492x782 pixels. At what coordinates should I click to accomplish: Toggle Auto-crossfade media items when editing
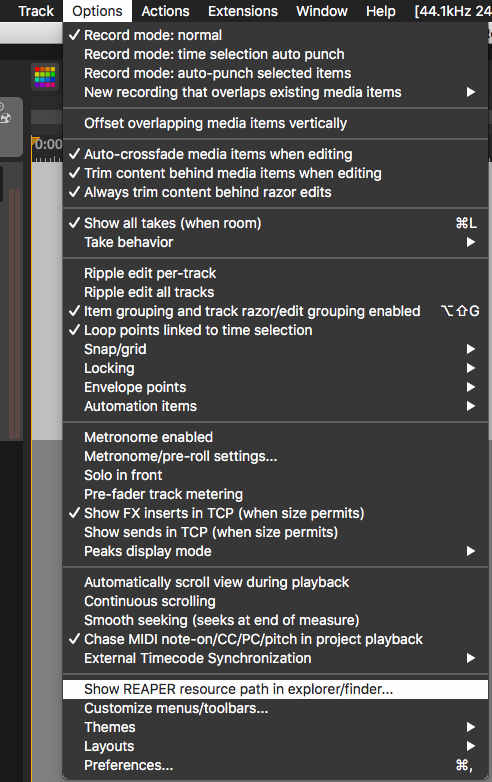tap(275, 154)
